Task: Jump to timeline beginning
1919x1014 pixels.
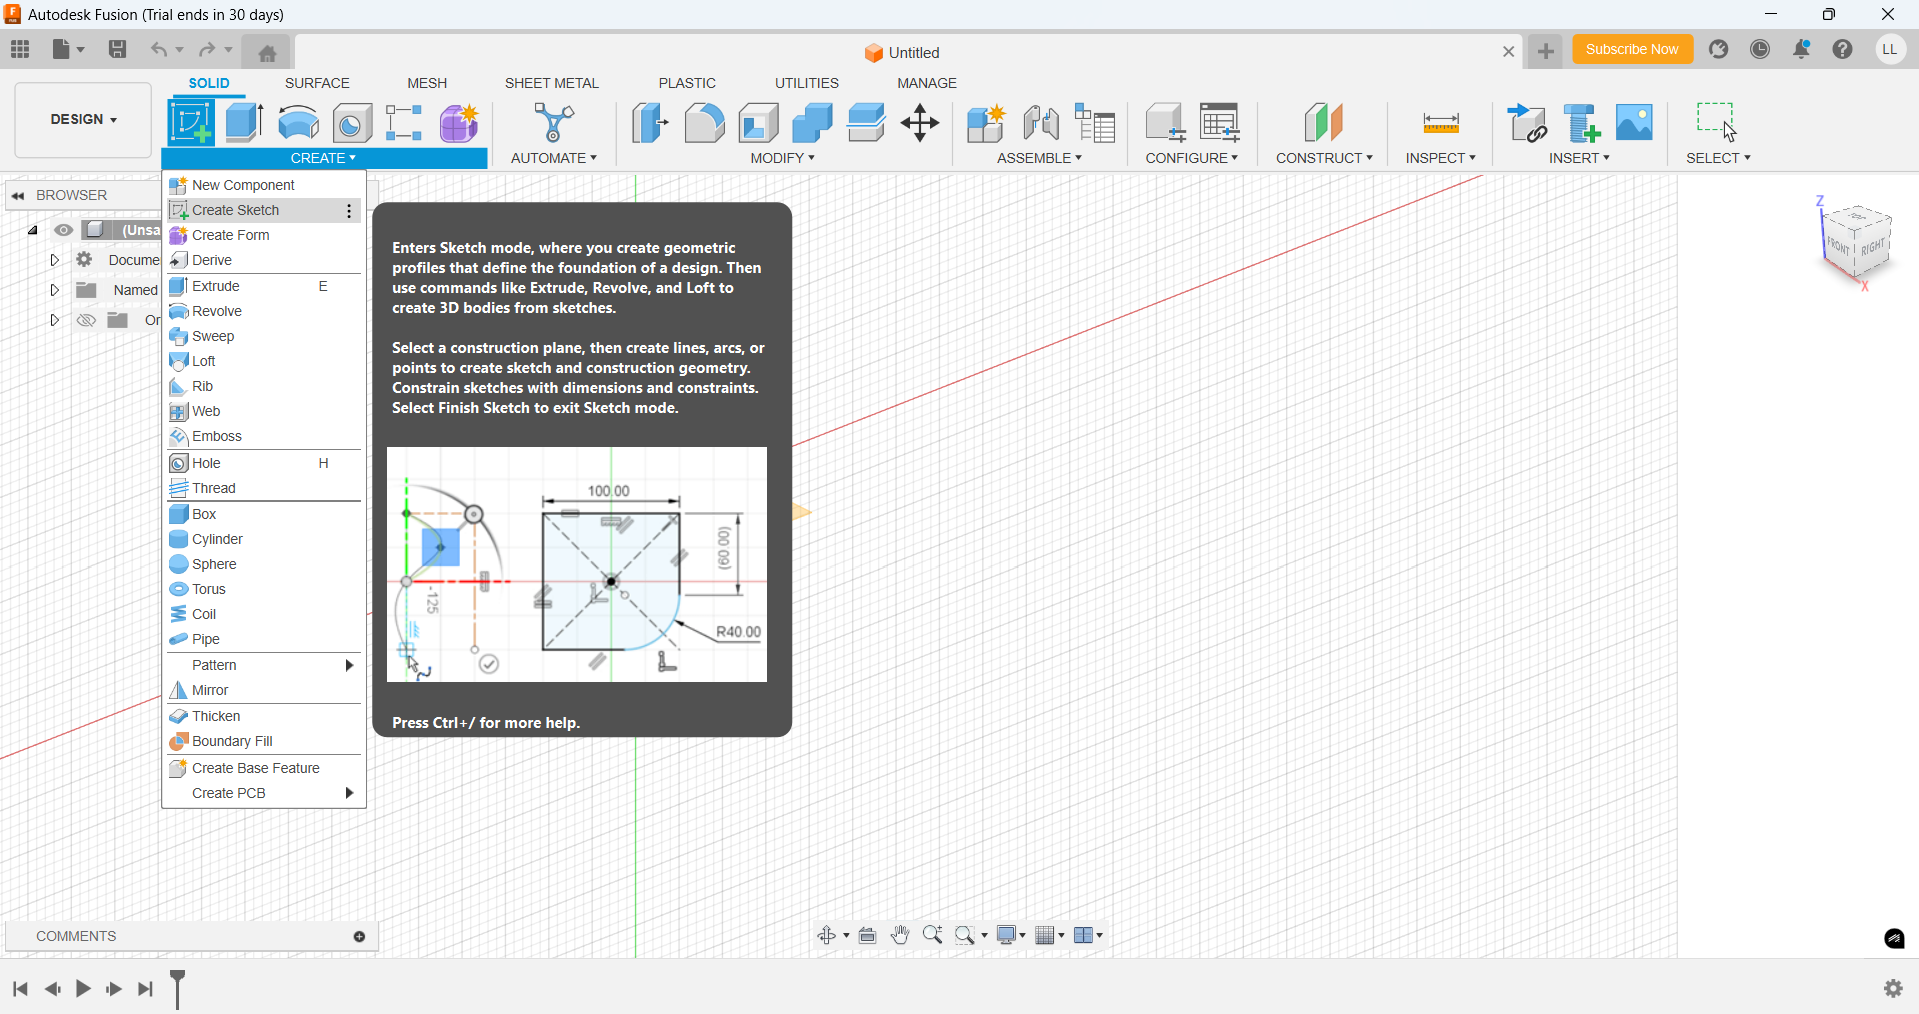Action: coord(20,989)
